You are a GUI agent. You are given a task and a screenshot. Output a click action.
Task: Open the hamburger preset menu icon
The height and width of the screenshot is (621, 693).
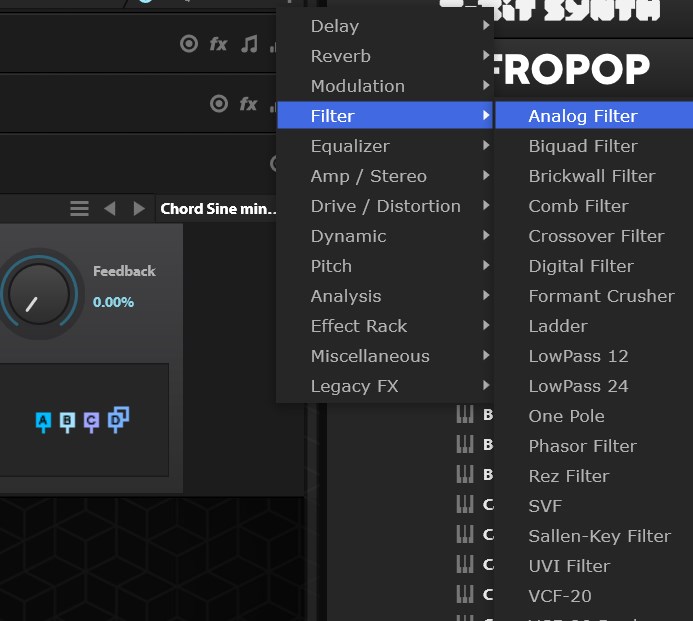(79, 208)
